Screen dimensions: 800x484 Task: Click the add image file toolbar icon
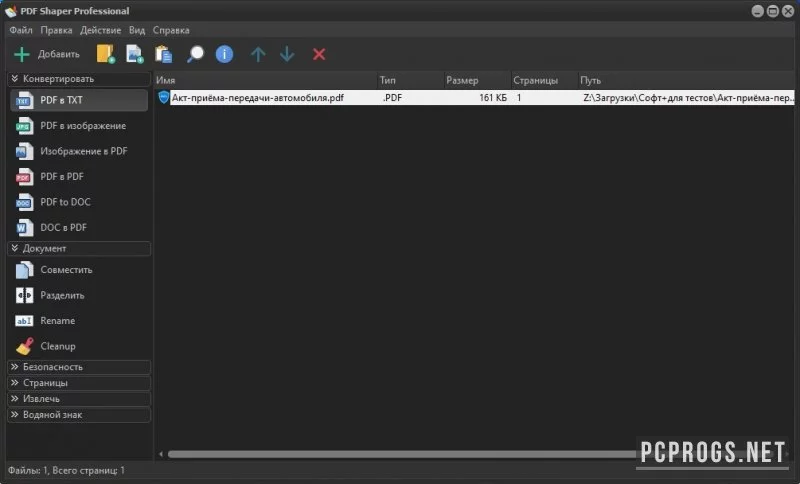coord(135,54)
